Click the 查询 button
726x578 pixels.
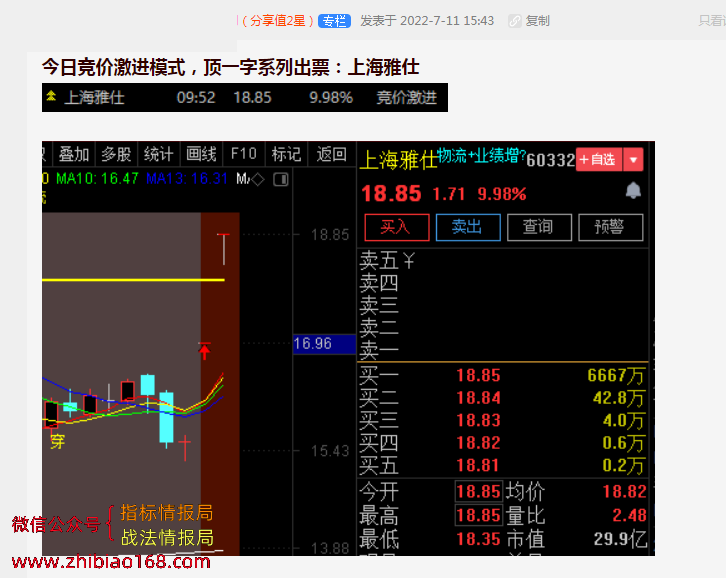point(539,227)
